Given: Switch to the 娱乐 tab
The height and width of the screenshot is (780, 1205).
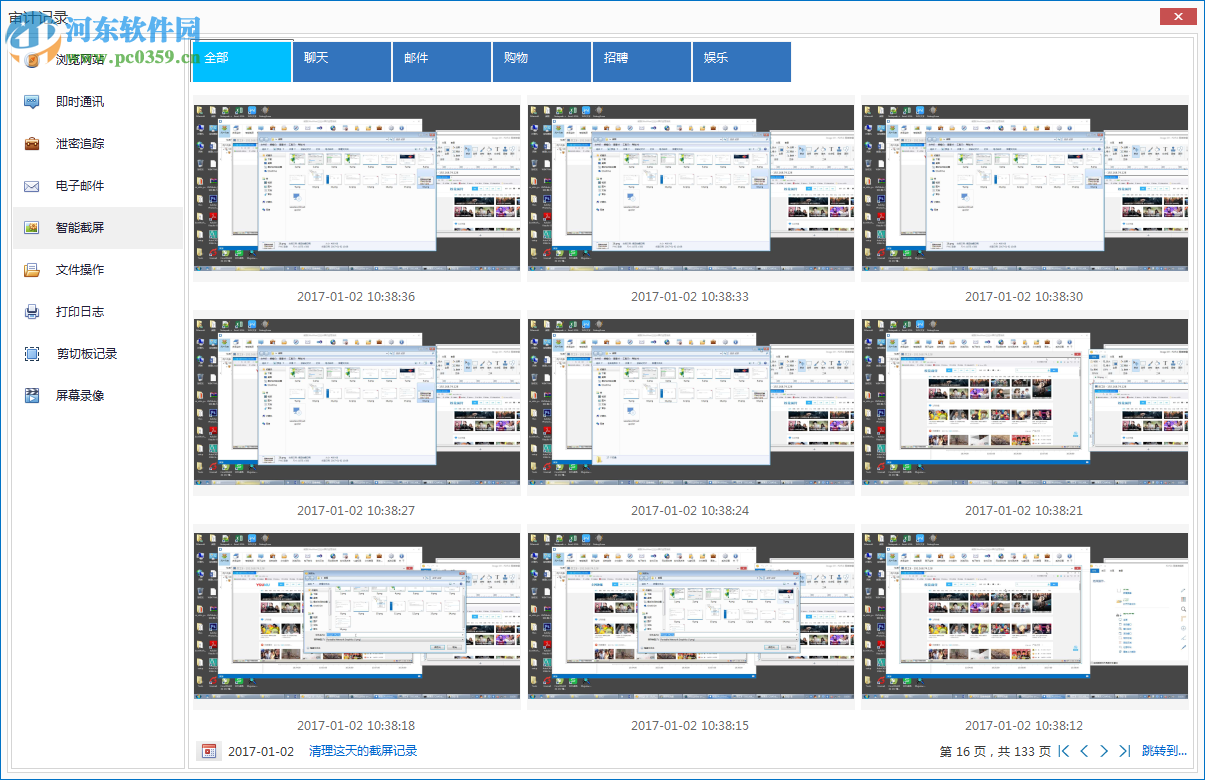Looking at the screenshot, I should pyautogui.click(x=742, y=62).
